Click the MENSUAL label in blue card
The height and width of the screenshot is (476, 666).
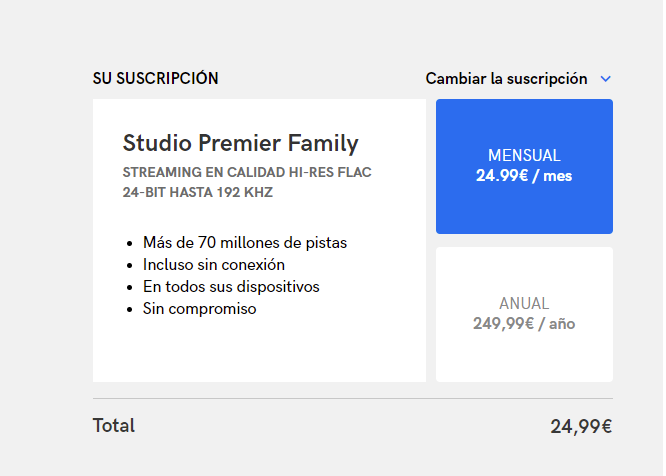pos(524,155)
